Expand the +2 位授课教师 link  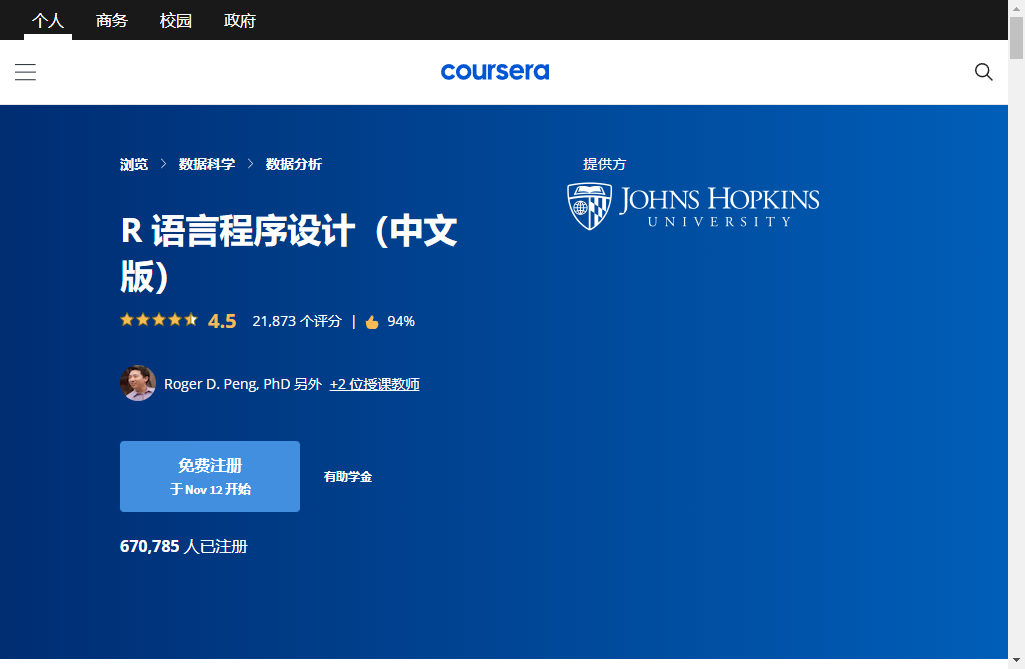[x=374, y=384]
